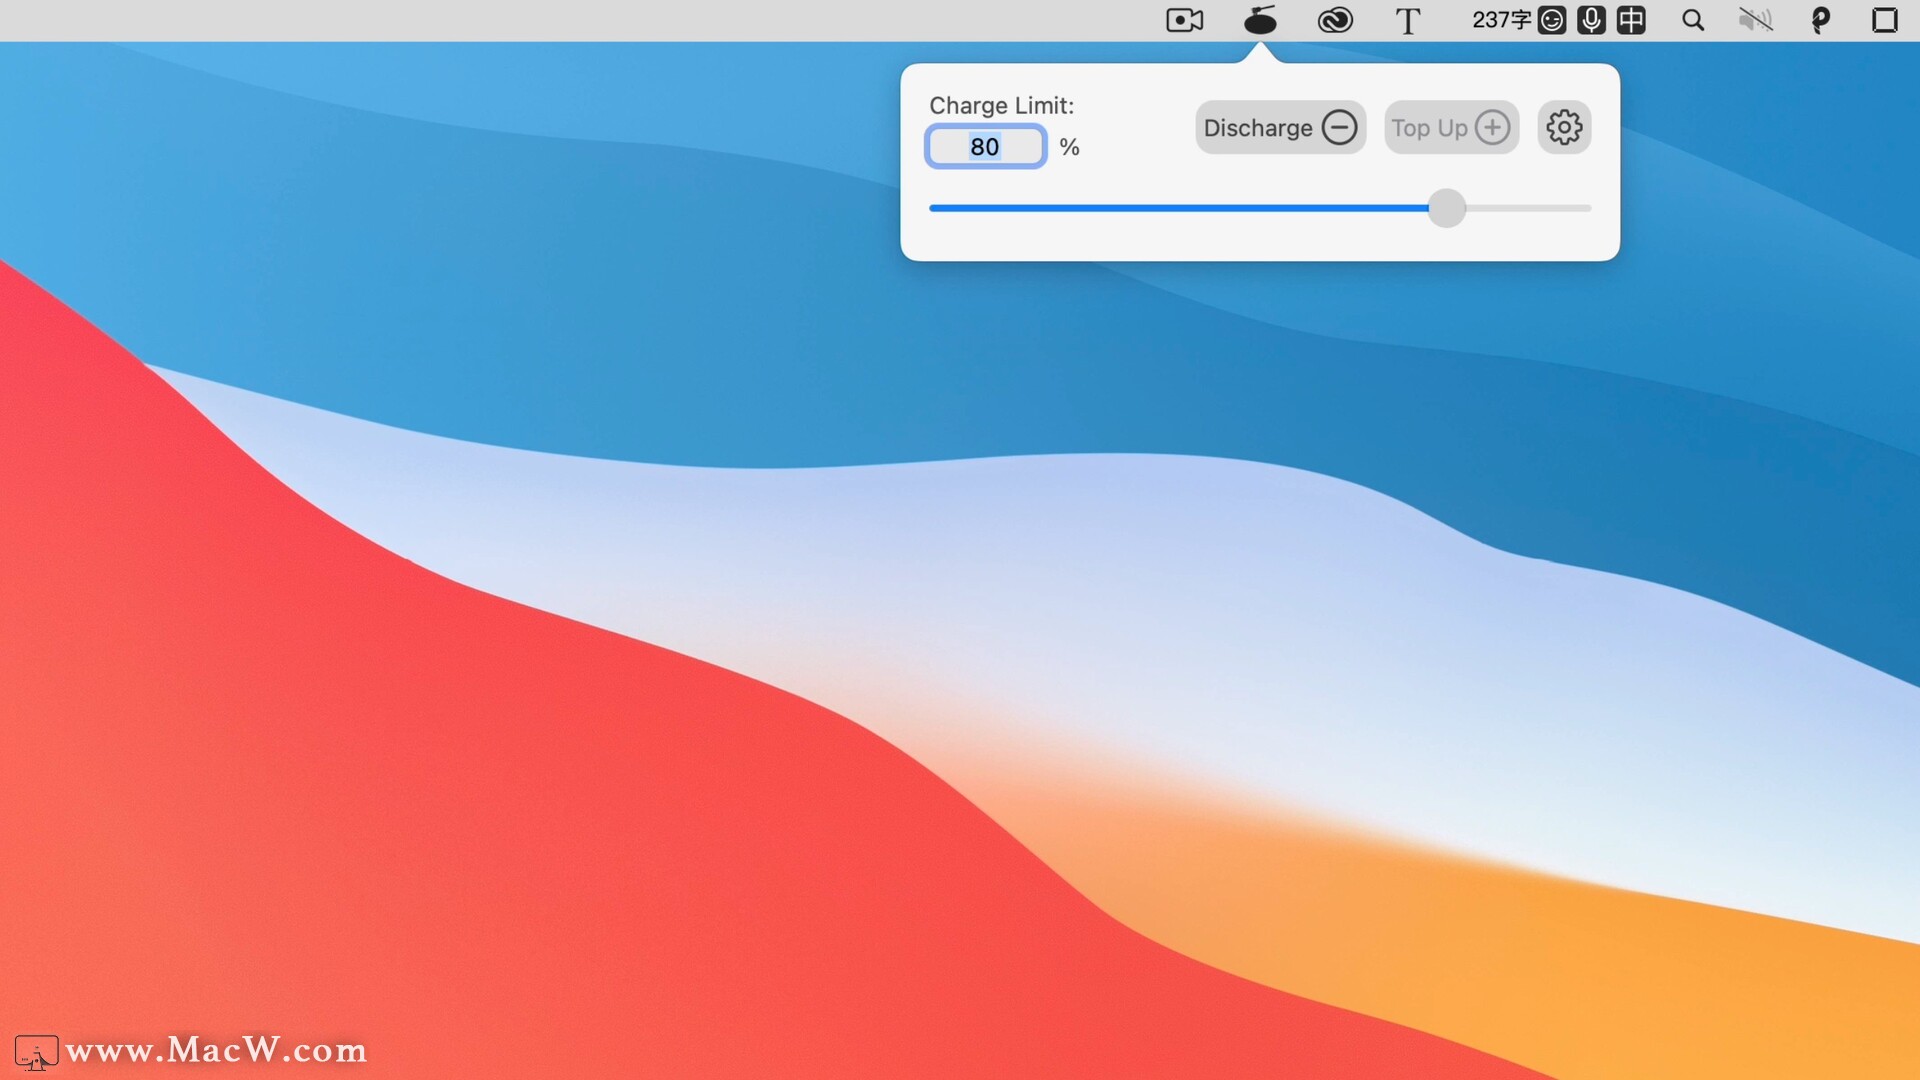Open the screen recorder menu bar icon
The image size is (1920, 1080).
click(1184, 20)
